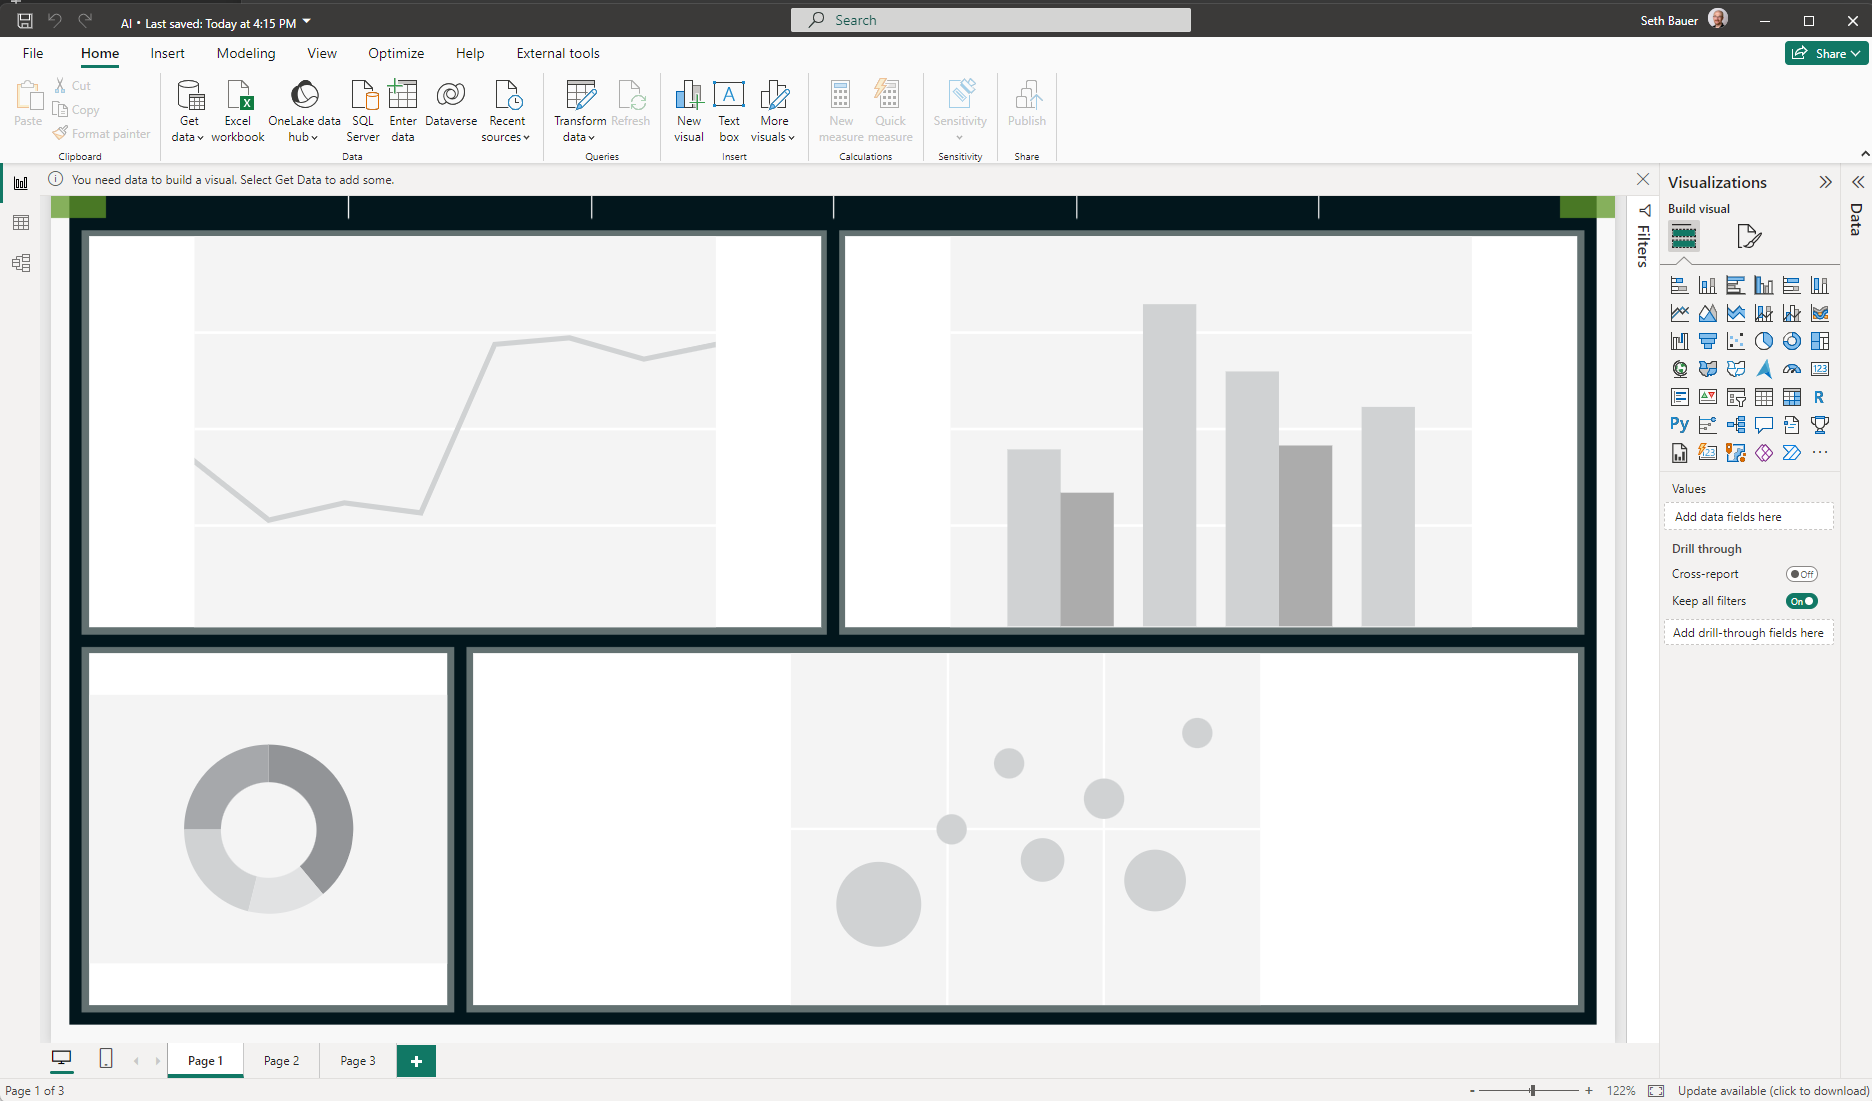Image resolution: width=1872 pixels, height=1101 pixels.
Task: Insert a Text box
Action: click(728, 110)
